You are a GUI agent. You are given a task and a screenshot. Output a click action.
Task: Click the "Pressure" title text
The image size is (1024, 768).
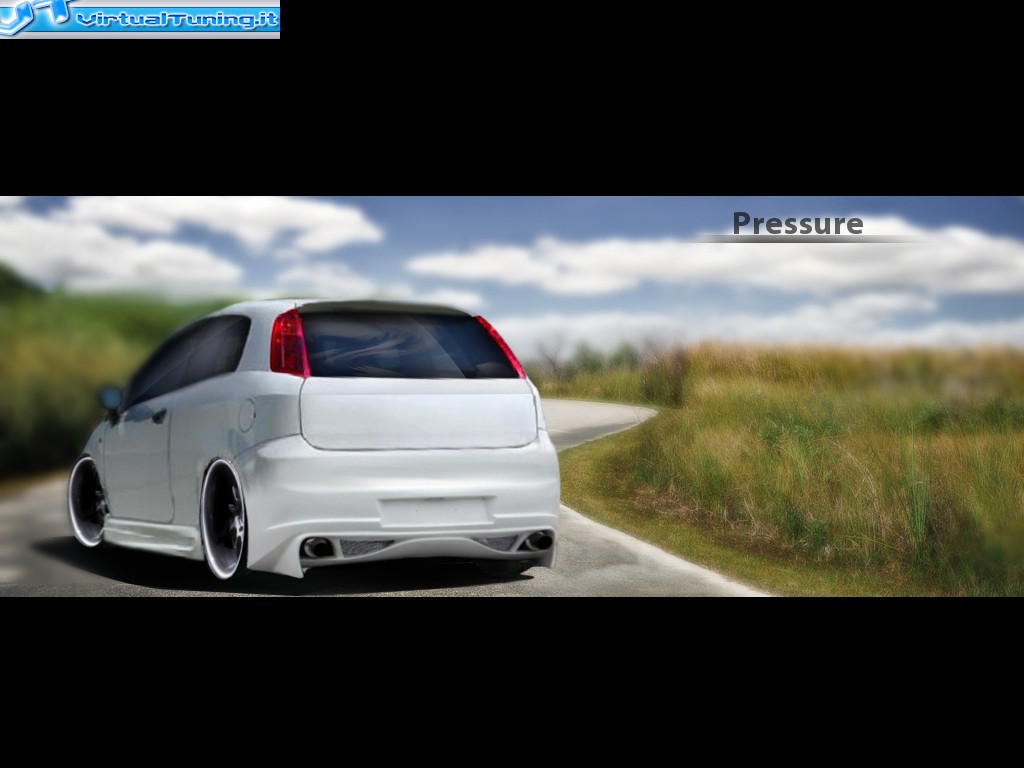pyautogui.click(x=797, y=224)
